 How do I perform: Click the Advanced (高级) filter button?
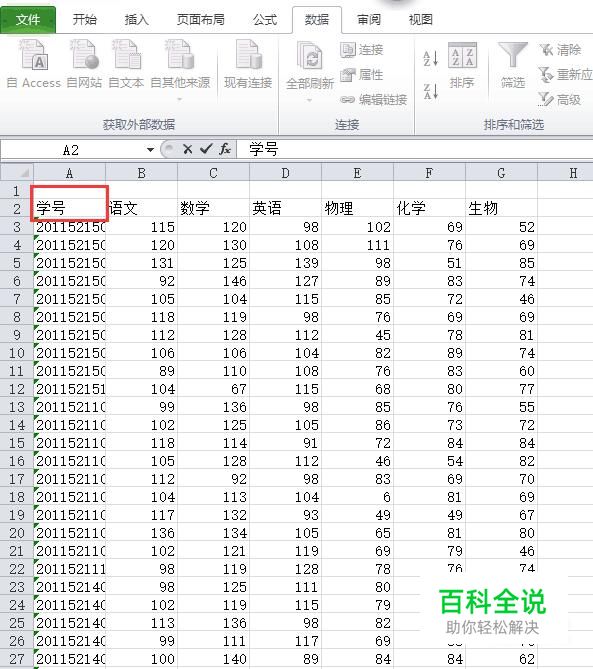click(560, 100)
